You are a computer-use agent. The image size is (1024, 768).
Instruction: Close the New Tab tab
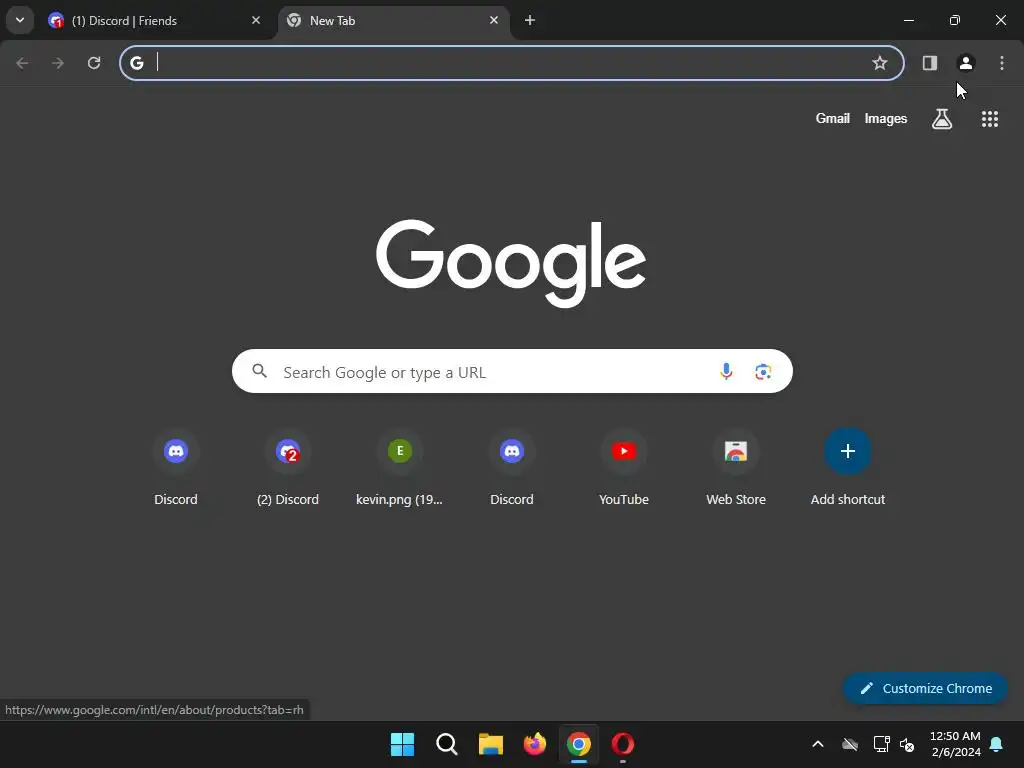[494, 21]
